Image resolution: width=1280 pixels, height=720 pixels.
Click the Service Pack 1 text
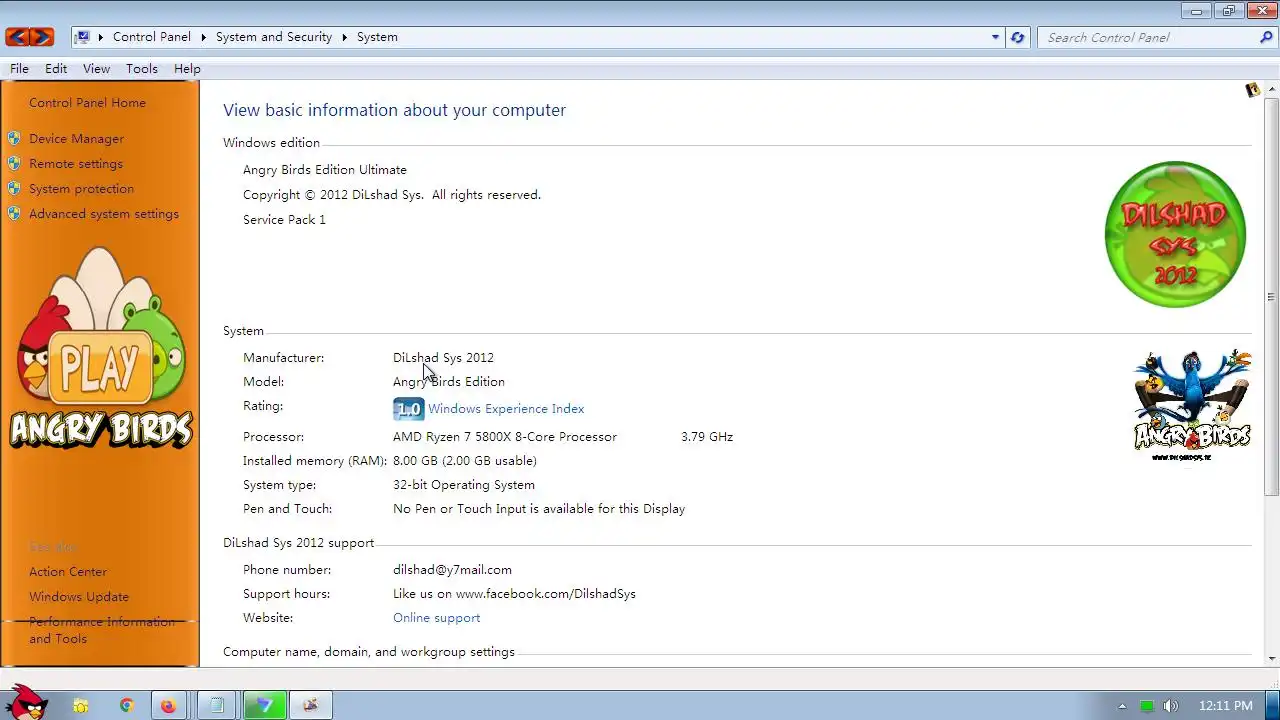(x=284, y=220)
